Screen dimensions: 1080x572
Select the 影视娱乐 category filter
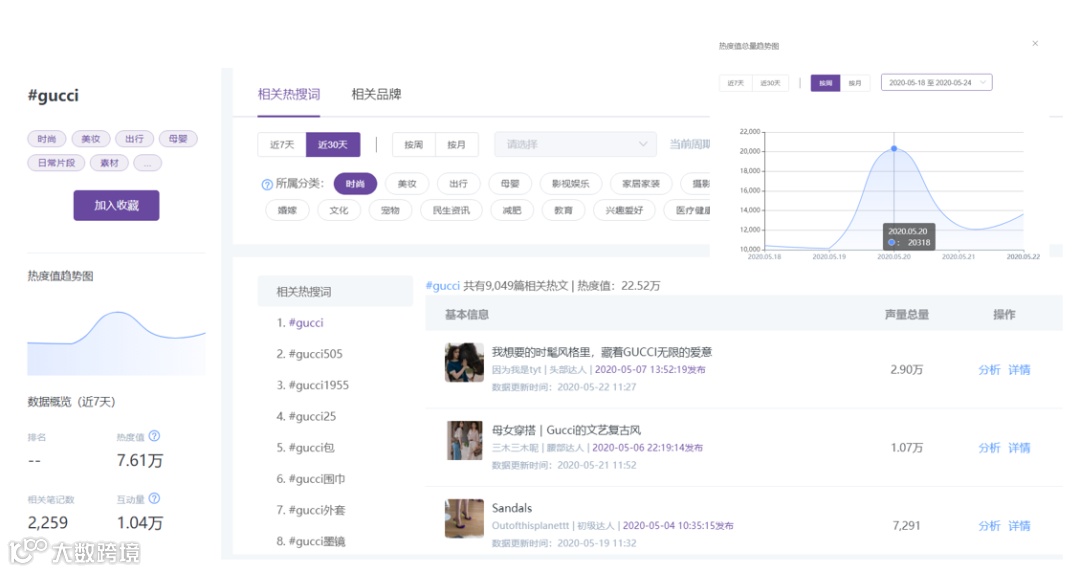click(x=571, y=183)
